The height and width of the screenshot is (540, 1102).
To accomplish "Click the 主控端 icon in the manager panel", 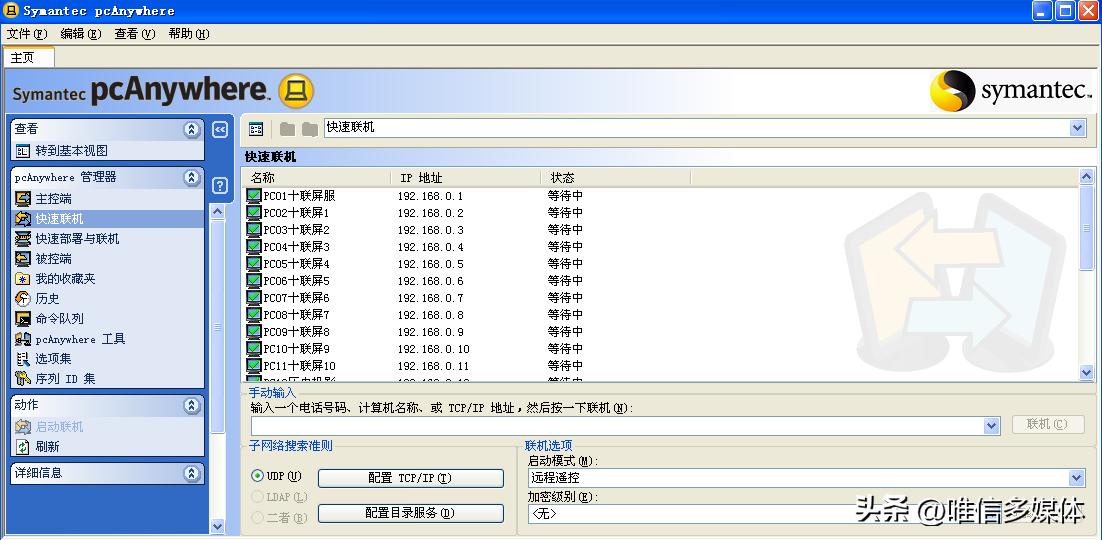I will (x=23, y=199).
